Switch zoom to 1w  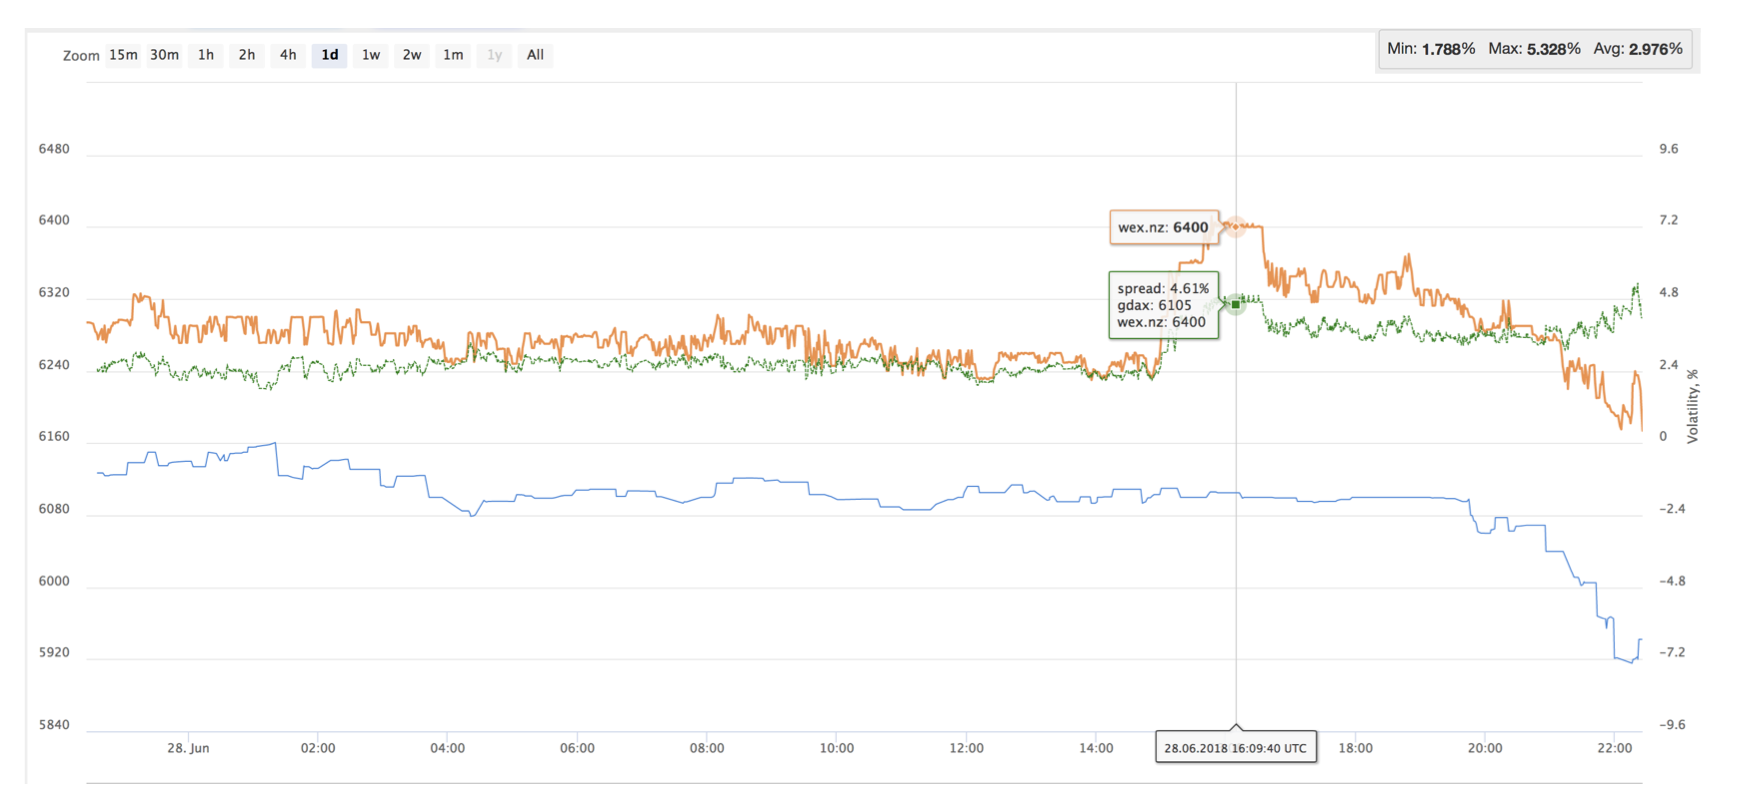click(371, 55)
